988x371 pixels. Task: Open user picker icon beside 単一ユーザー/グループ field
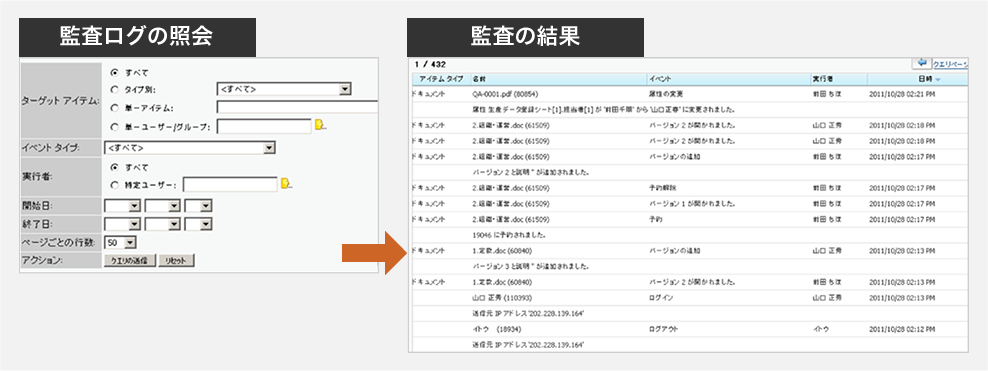click(321, 124)
